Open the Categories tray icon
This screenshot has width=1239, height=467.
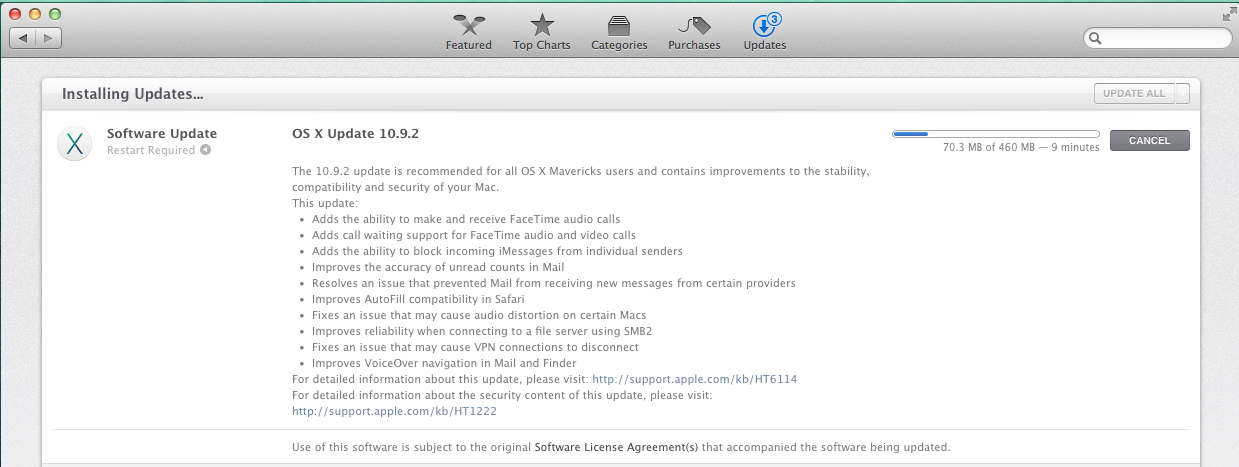click(x=619, y=25)
